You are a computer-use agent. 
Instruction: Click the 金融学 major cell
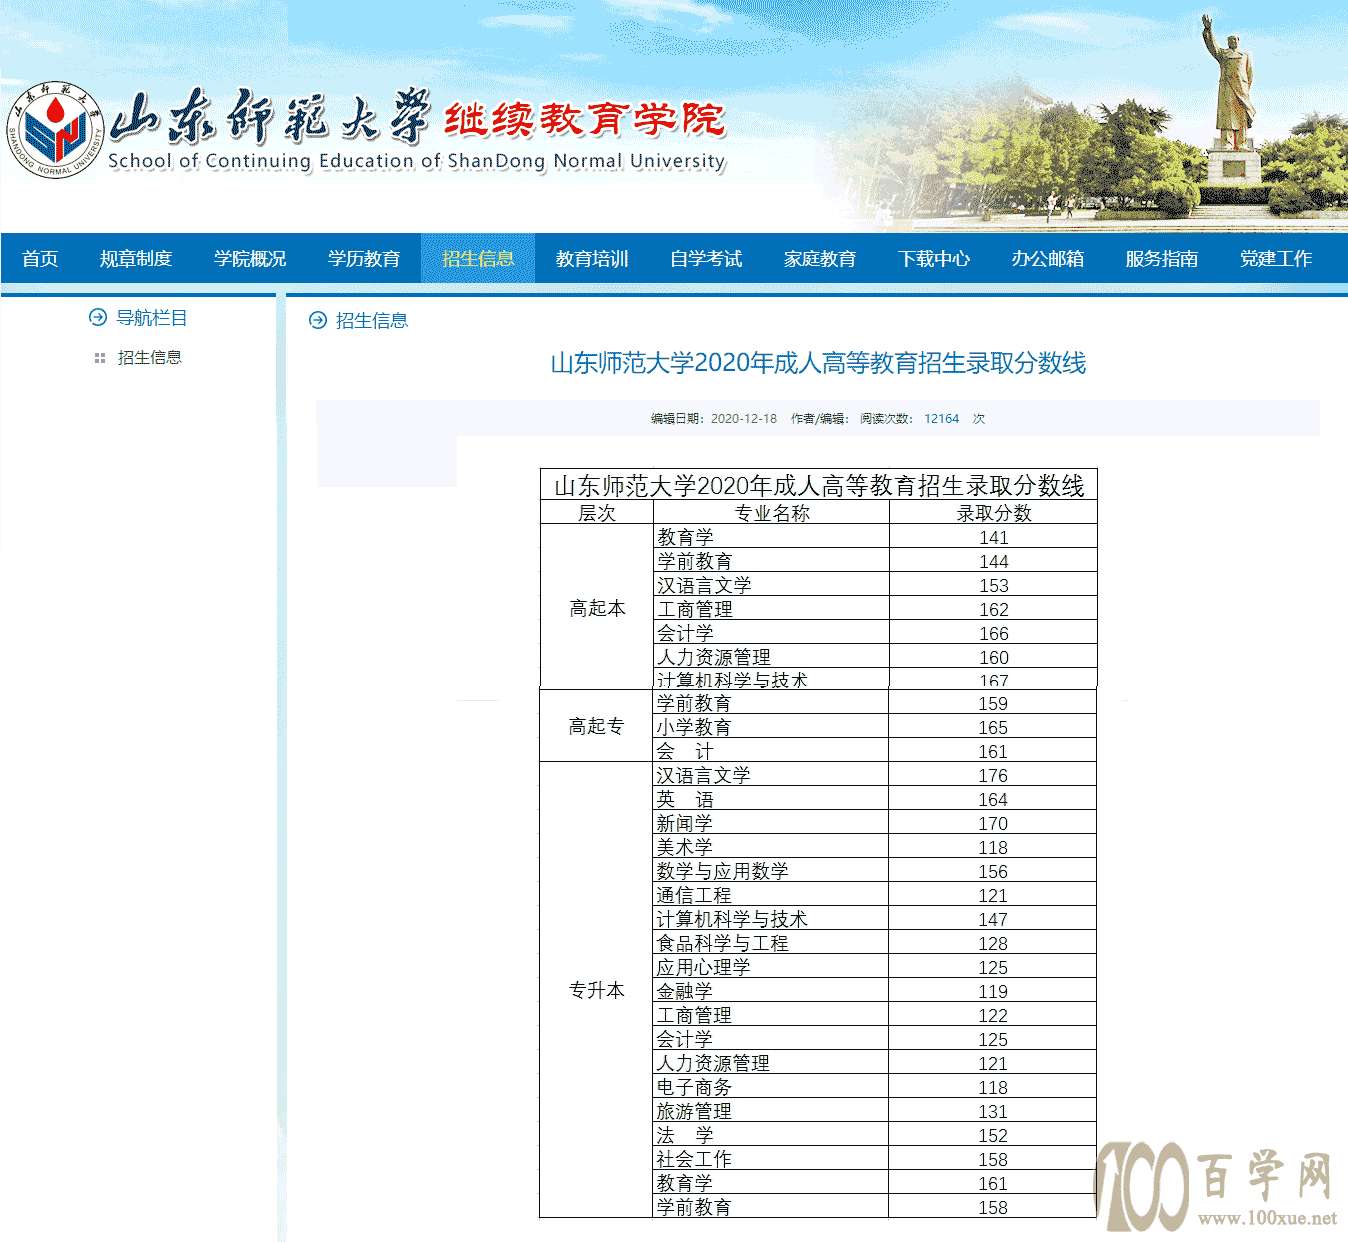pos(771,991)
